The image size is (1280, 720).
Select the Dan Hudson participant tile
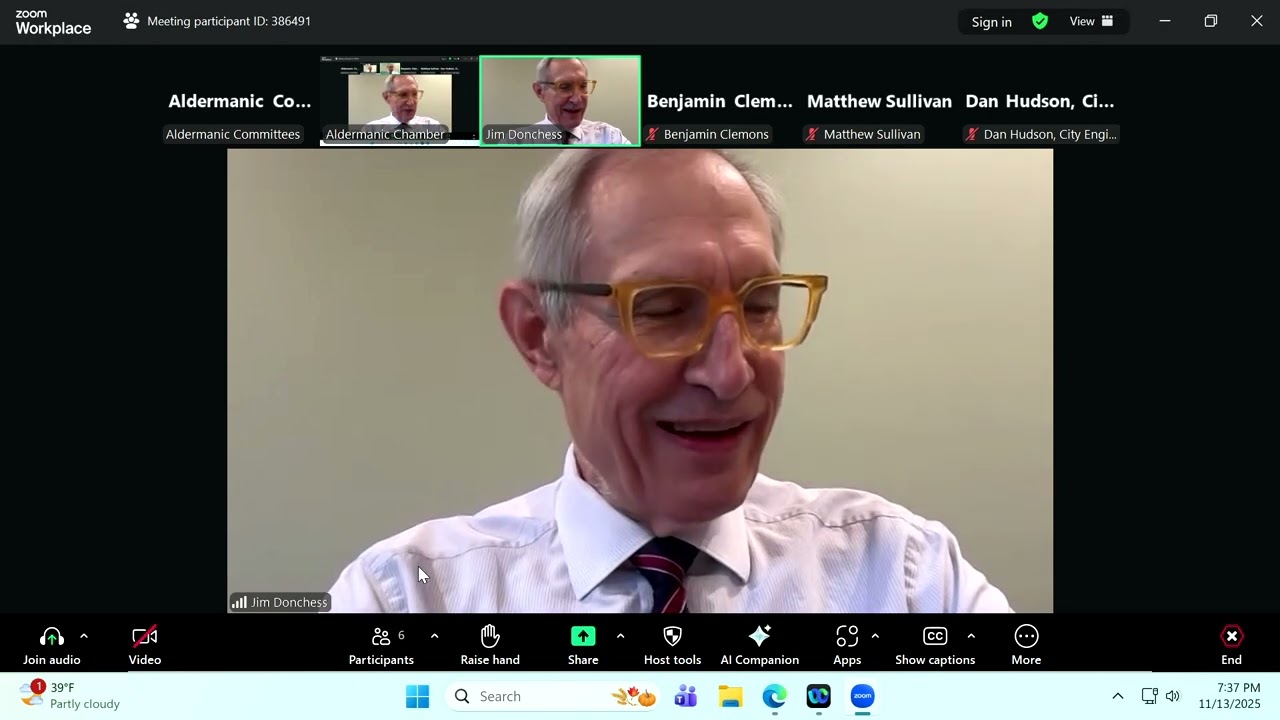[x=1040, y=101]
